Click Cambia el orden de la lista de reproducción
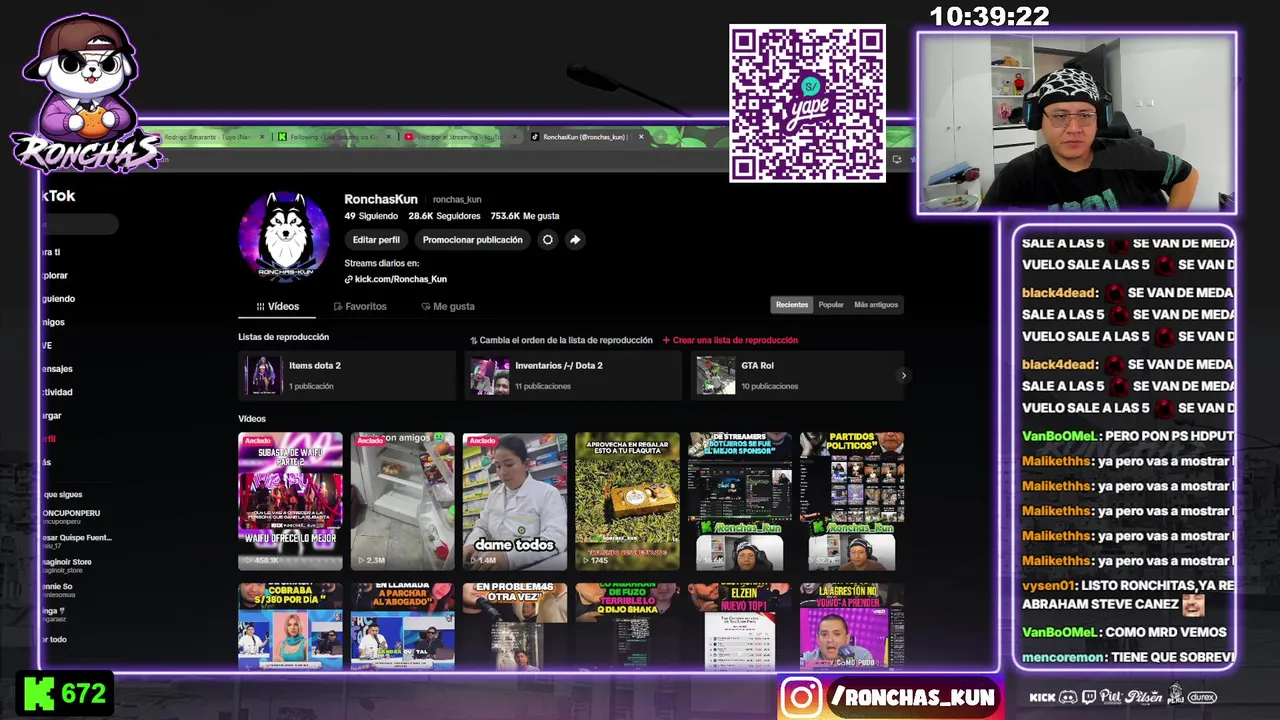The image size is (1280, 720). (x=561, y=340)
